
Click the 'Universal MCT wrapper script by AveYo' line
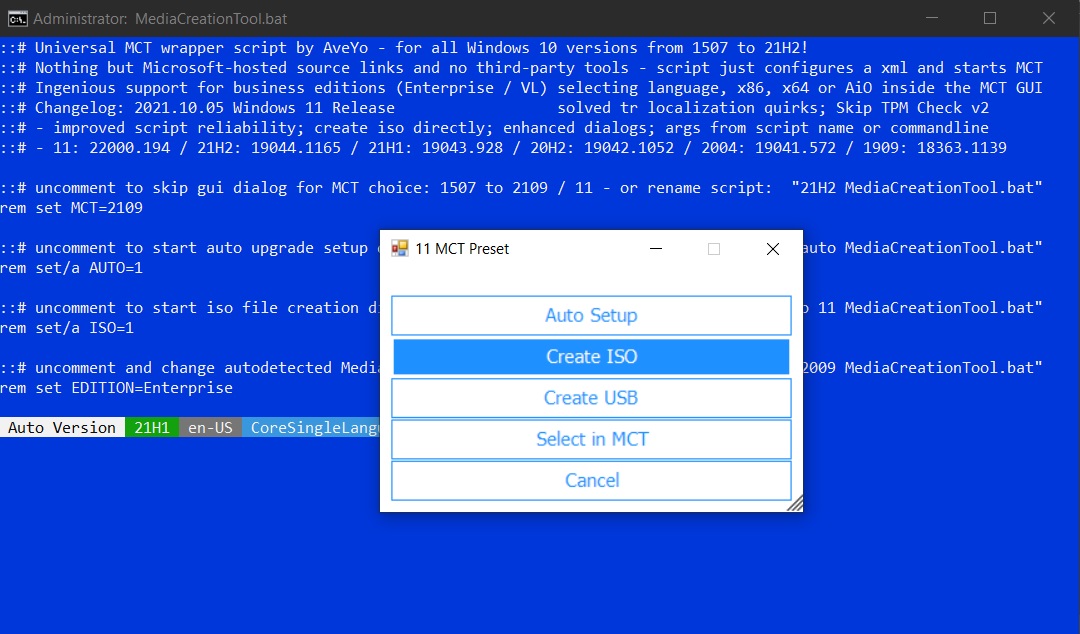[x=404, y=48]
